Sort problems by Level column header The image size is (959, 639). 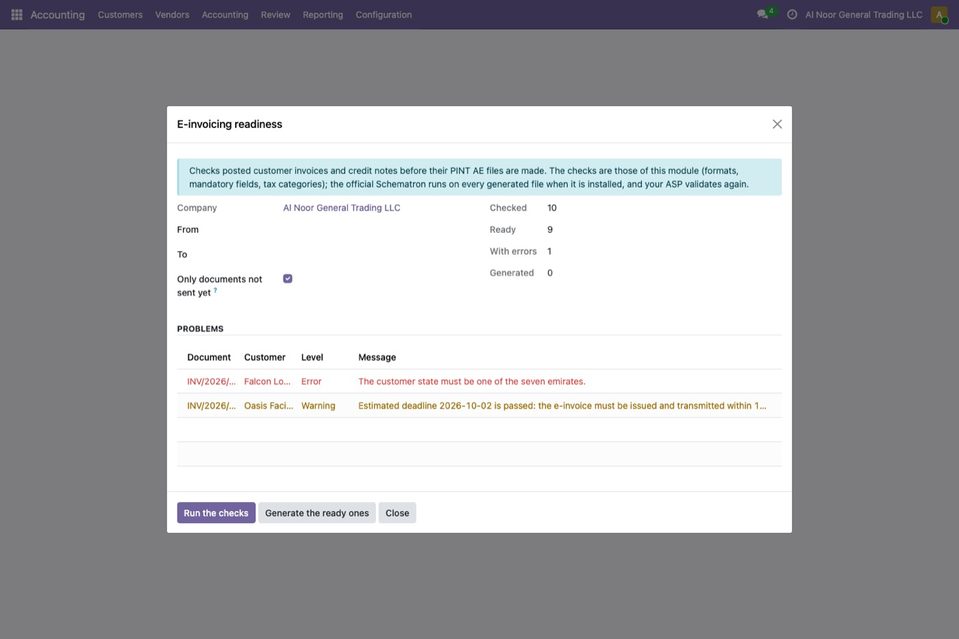(312, 357)
